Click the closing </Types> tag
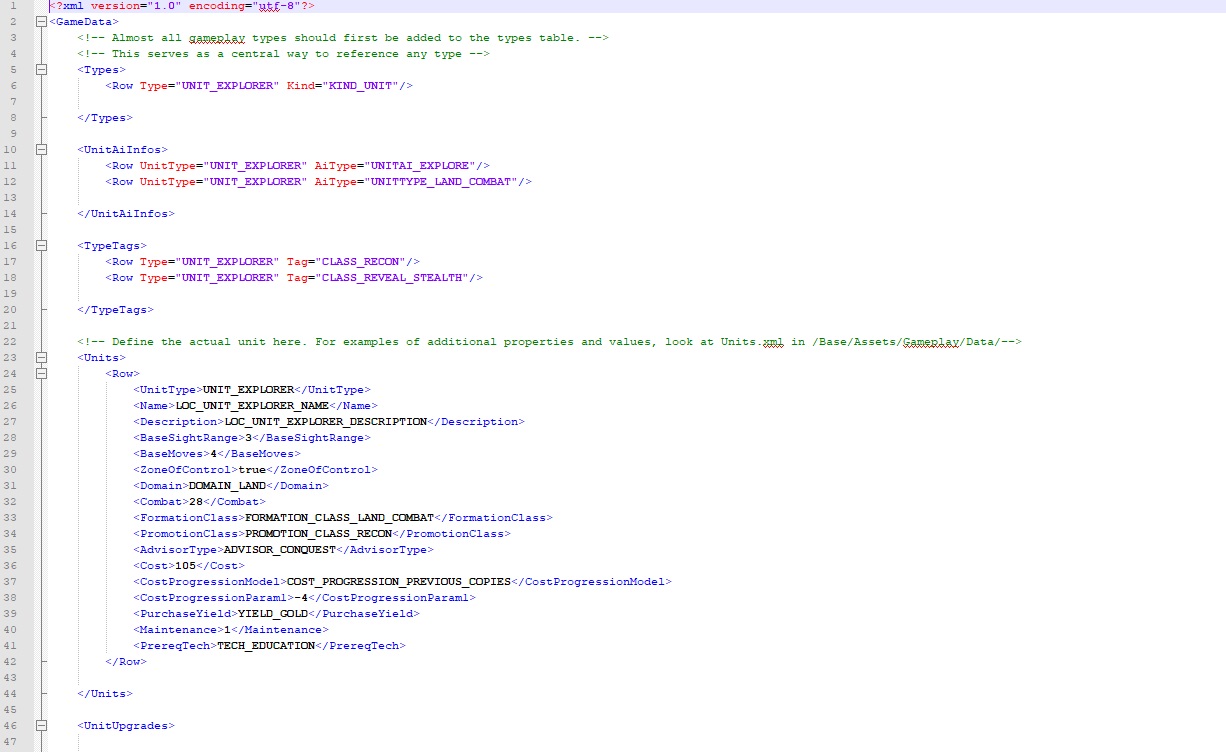This screenshot has width=1226, height=752. tap(105, 118)
